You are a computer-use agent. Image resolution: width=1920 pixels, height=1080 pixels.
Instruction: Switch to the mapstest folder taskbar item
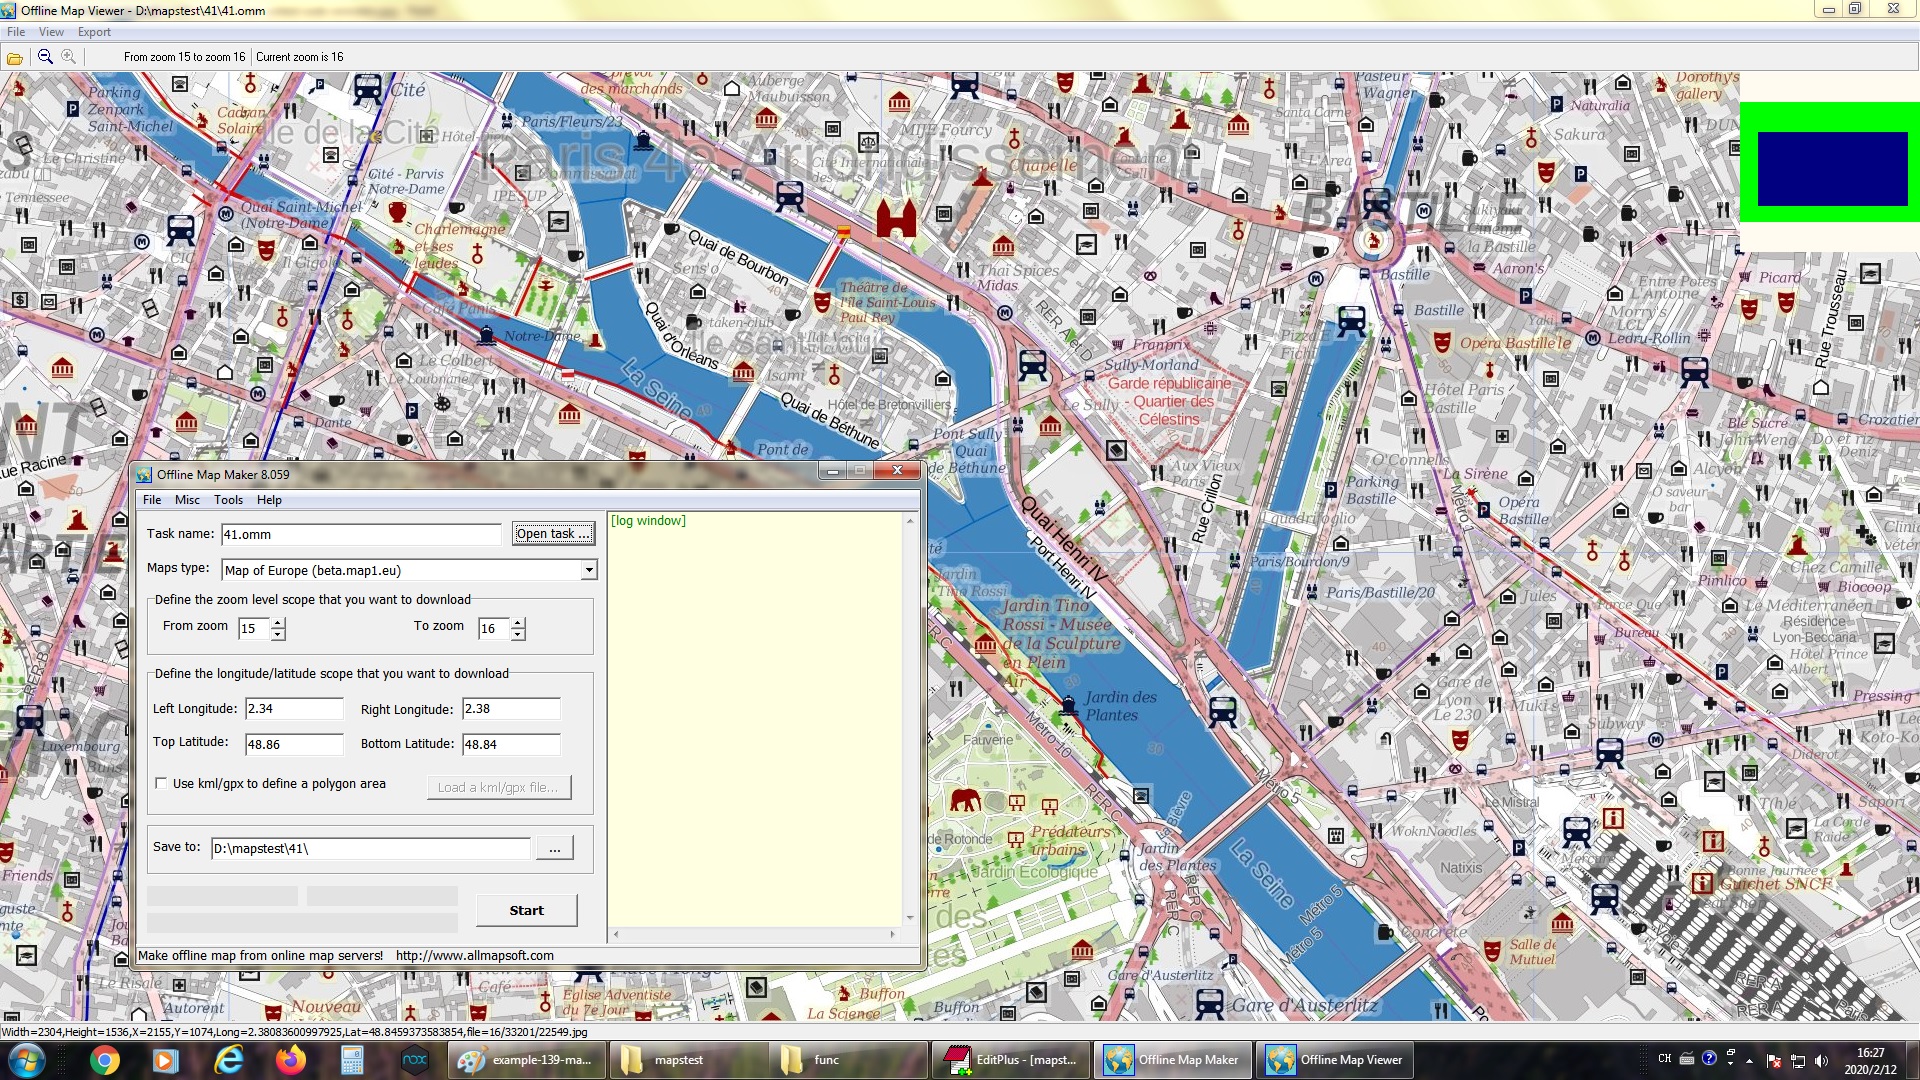tap(687, 1060)
